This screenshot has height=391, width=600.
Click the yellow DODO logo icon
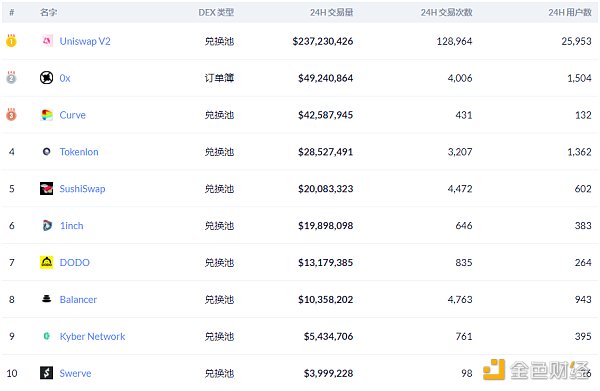pyautogui.click(x=47, y=262)
